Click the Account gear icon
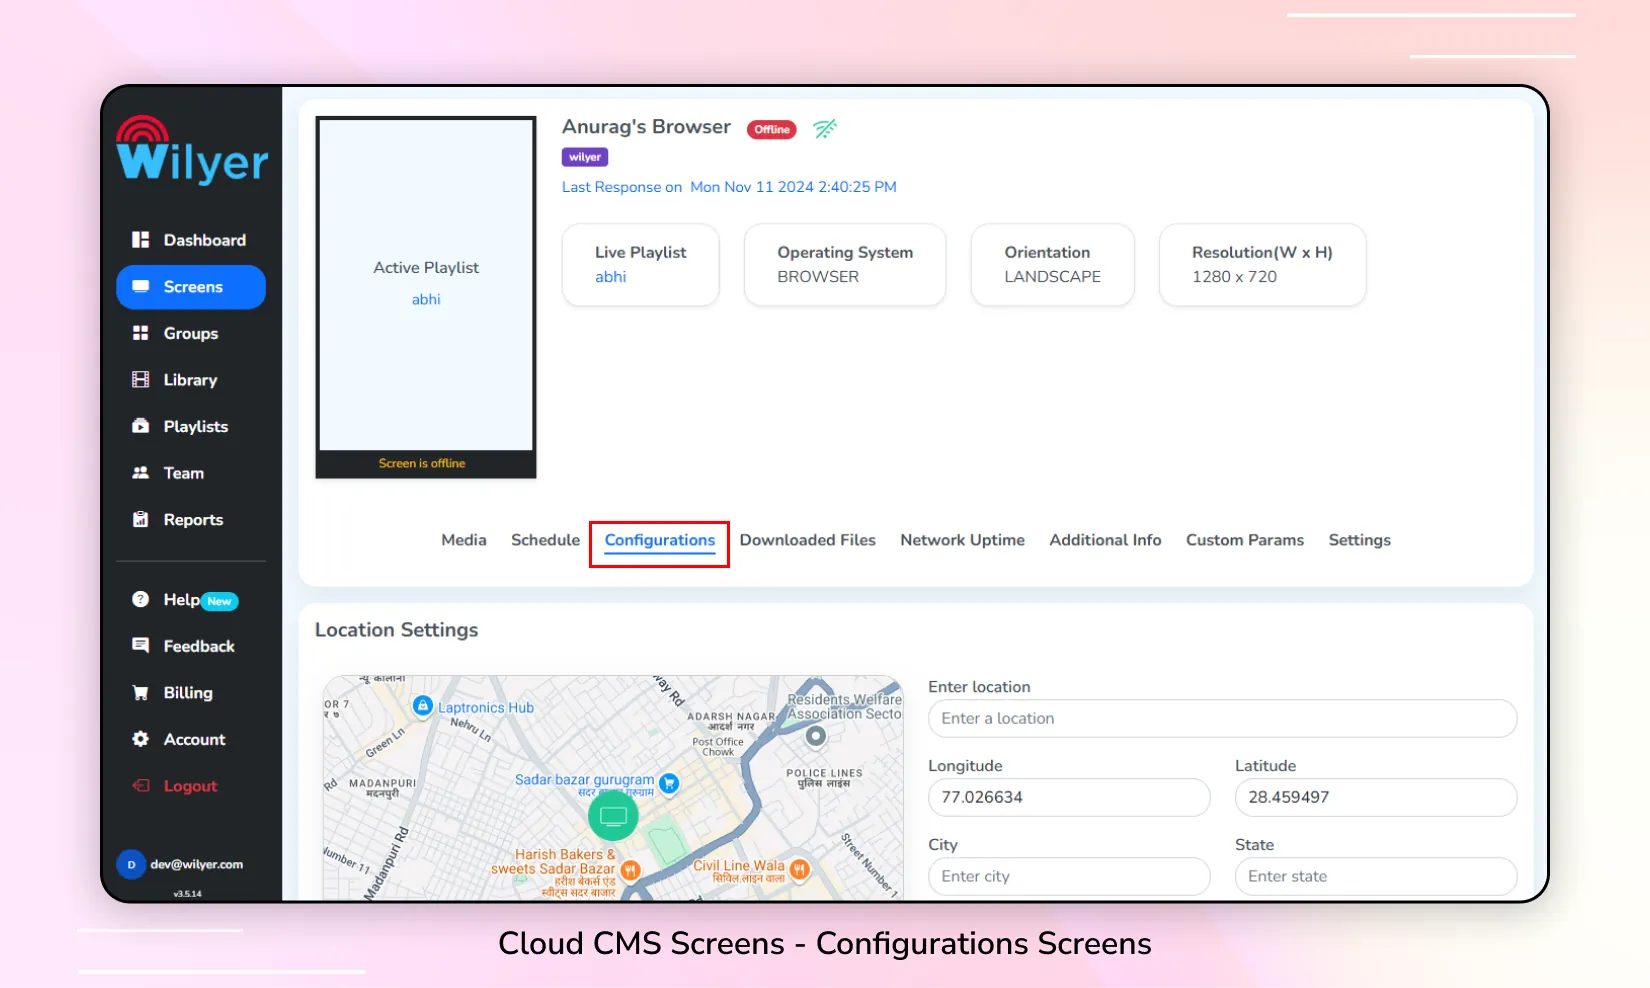The width and height of the screenshot is (1650, 988). tap(141, 739)
